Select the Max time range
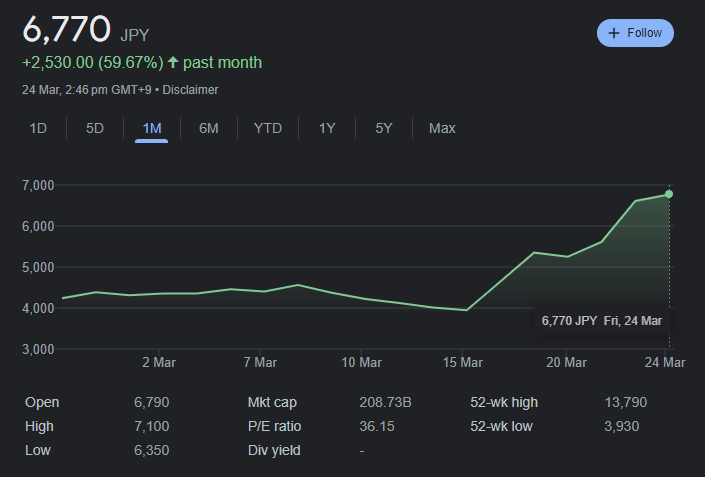The width and height of the screenshot is (705, 477). (x=442, y=129)
